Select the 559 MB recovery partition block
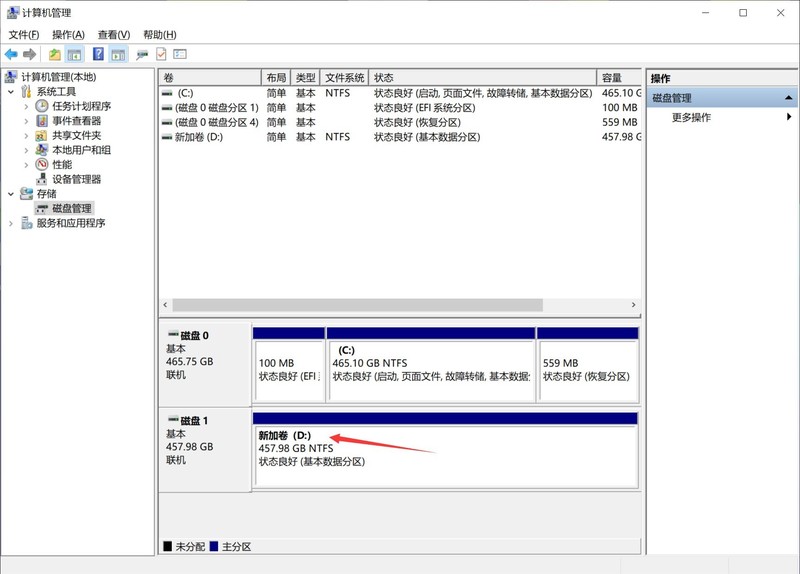The image size is (800, 574). pos(588,365)
